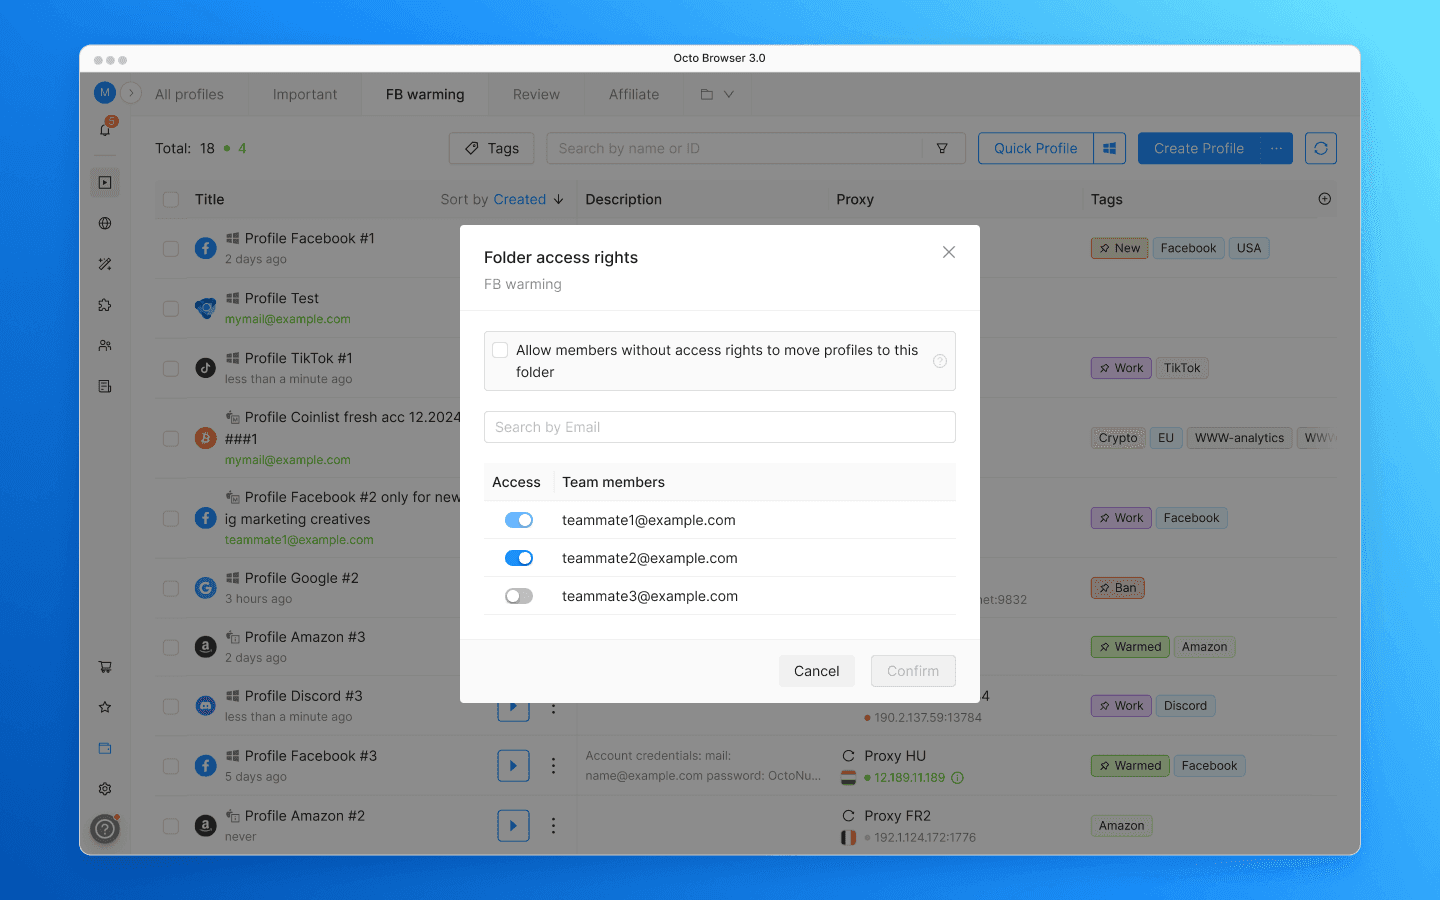This screenshot has height=900, width=1440.
Task: Start the Profile Amazon #2 browser
Action: pyautogui.click(x=513, y=826)
